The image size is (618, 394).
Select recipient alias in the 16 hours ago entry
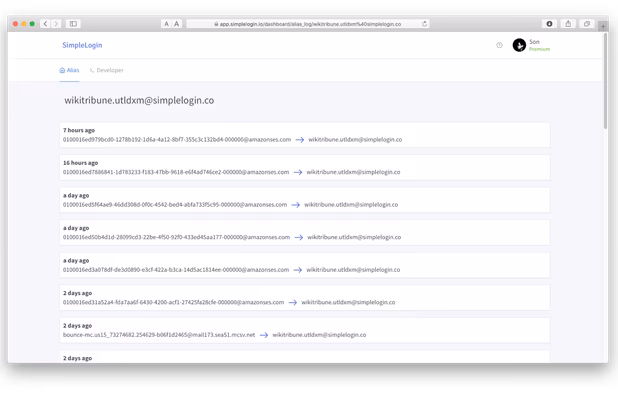[353, 172]
